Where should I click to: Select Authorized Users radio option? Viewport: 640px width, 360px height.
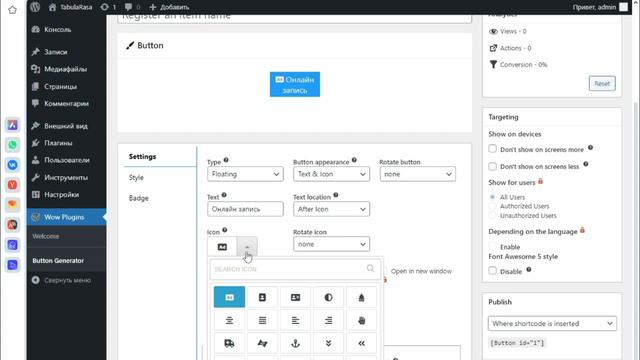pyautogui.click(x=492, y=206)
